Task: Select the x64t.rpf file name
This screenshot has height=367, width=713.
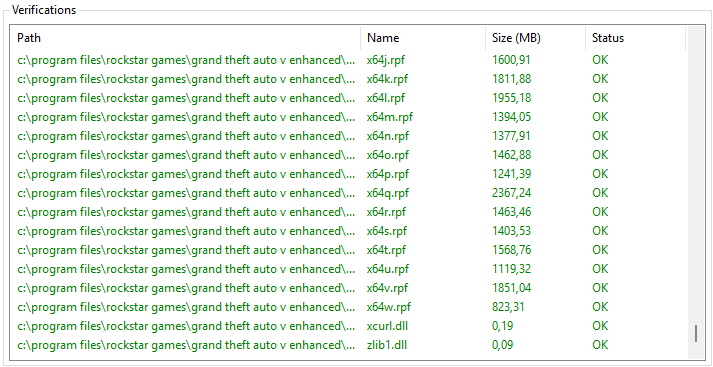Action: point(386,250)
